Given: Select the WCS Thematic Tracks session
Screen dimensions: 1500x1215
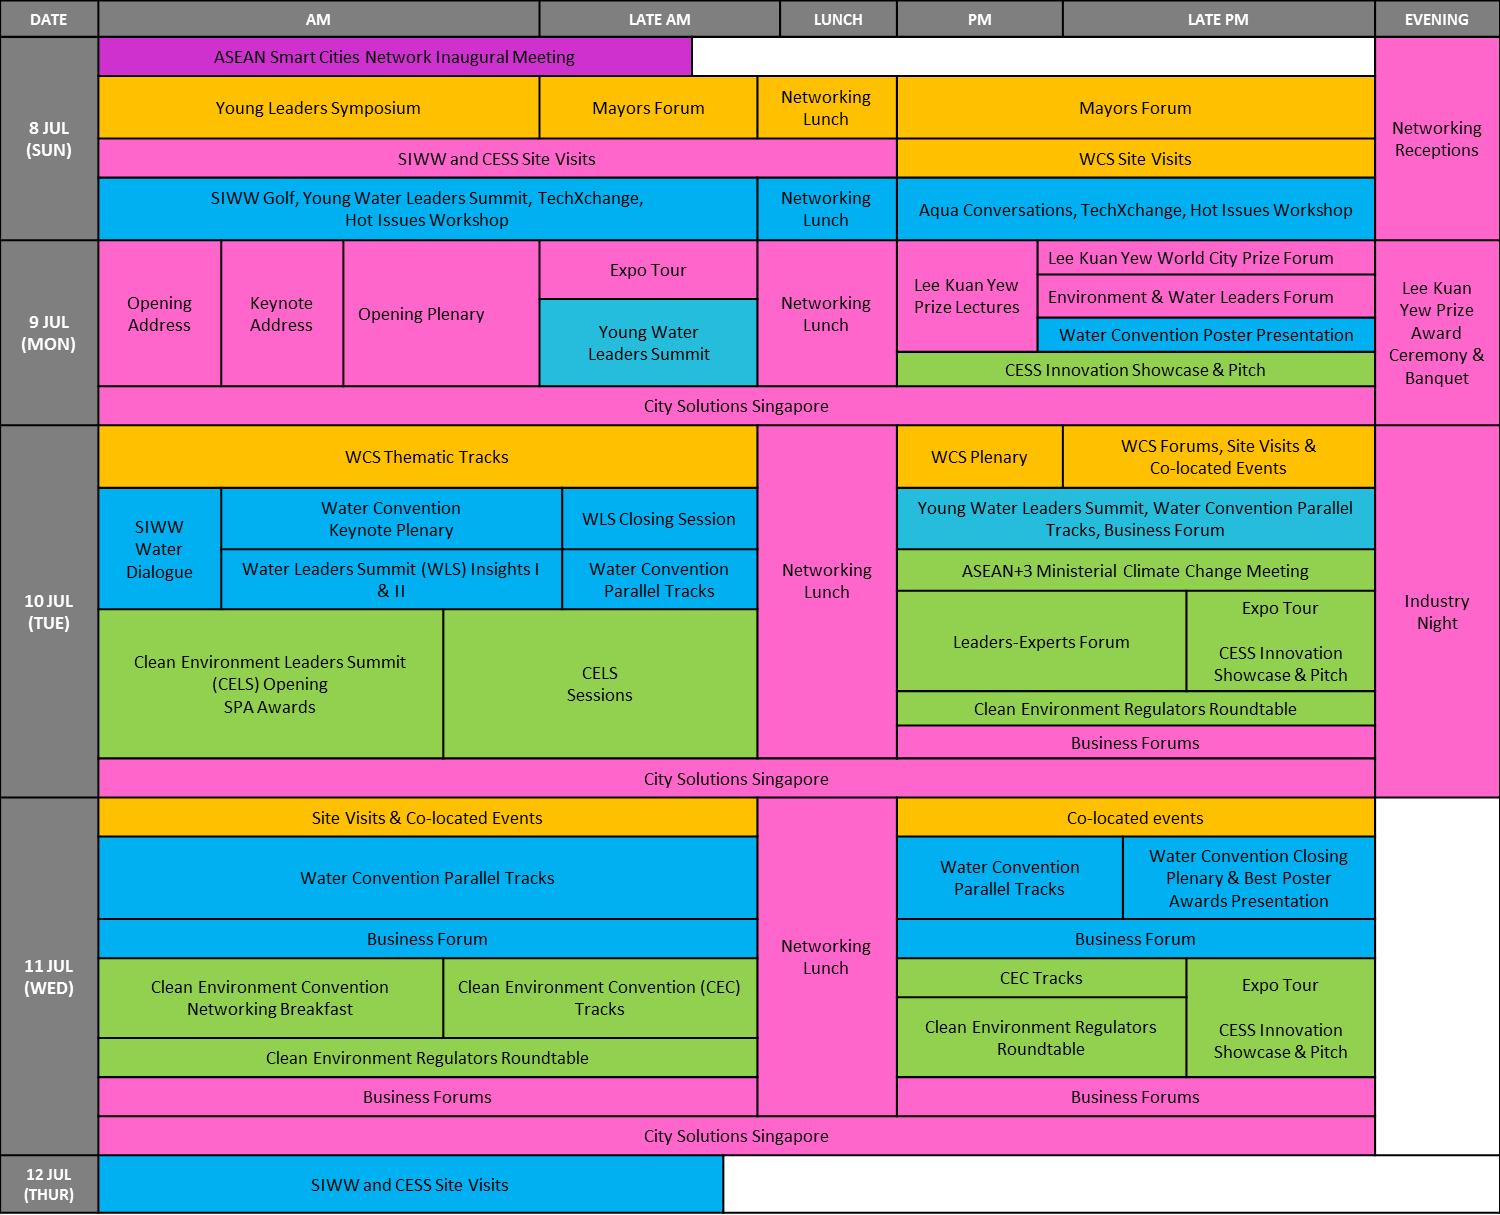Looking at the screenshot, I should tap(427, 457).
